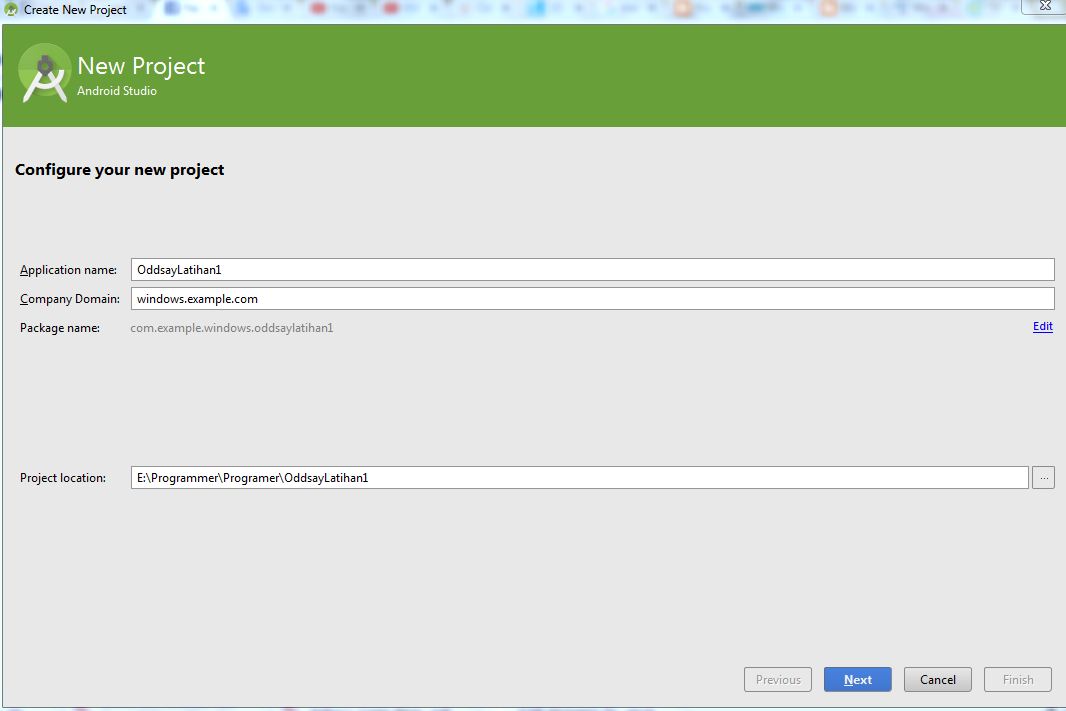Click the 'Project location:' label

pyautogui.click(x=63, y=478)
